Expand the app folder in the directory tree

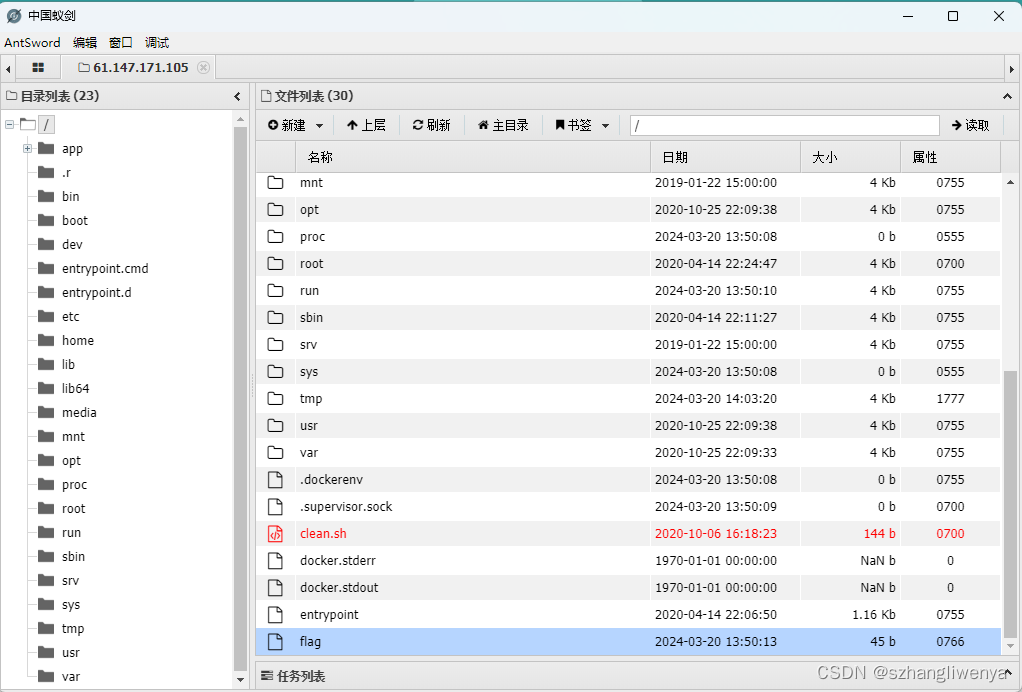(26, 148)
